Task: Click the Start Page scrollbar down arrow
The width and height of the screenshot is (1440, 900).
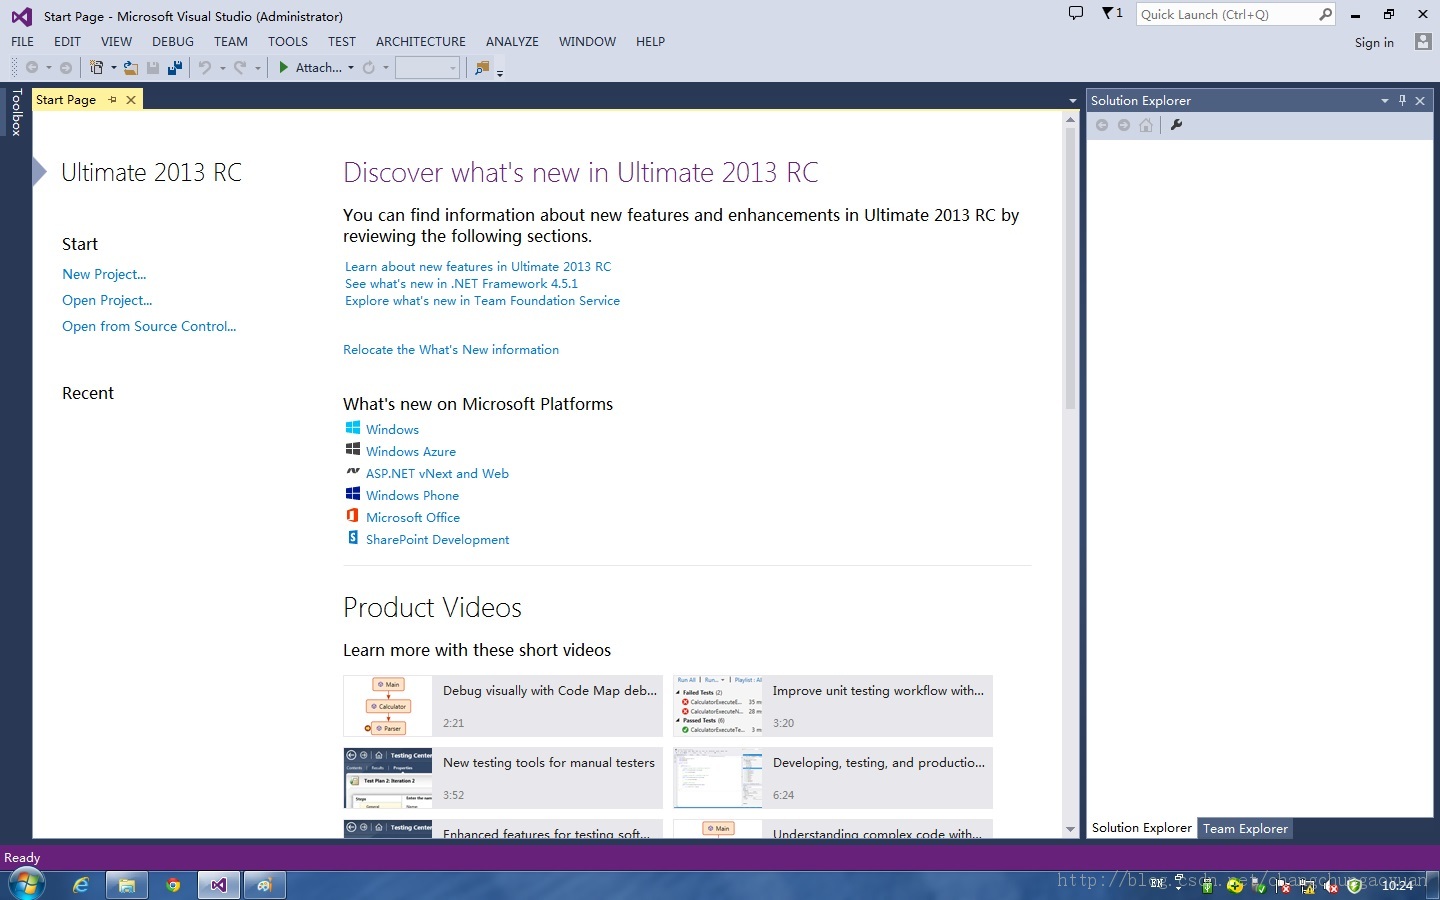Action: 1070,829
